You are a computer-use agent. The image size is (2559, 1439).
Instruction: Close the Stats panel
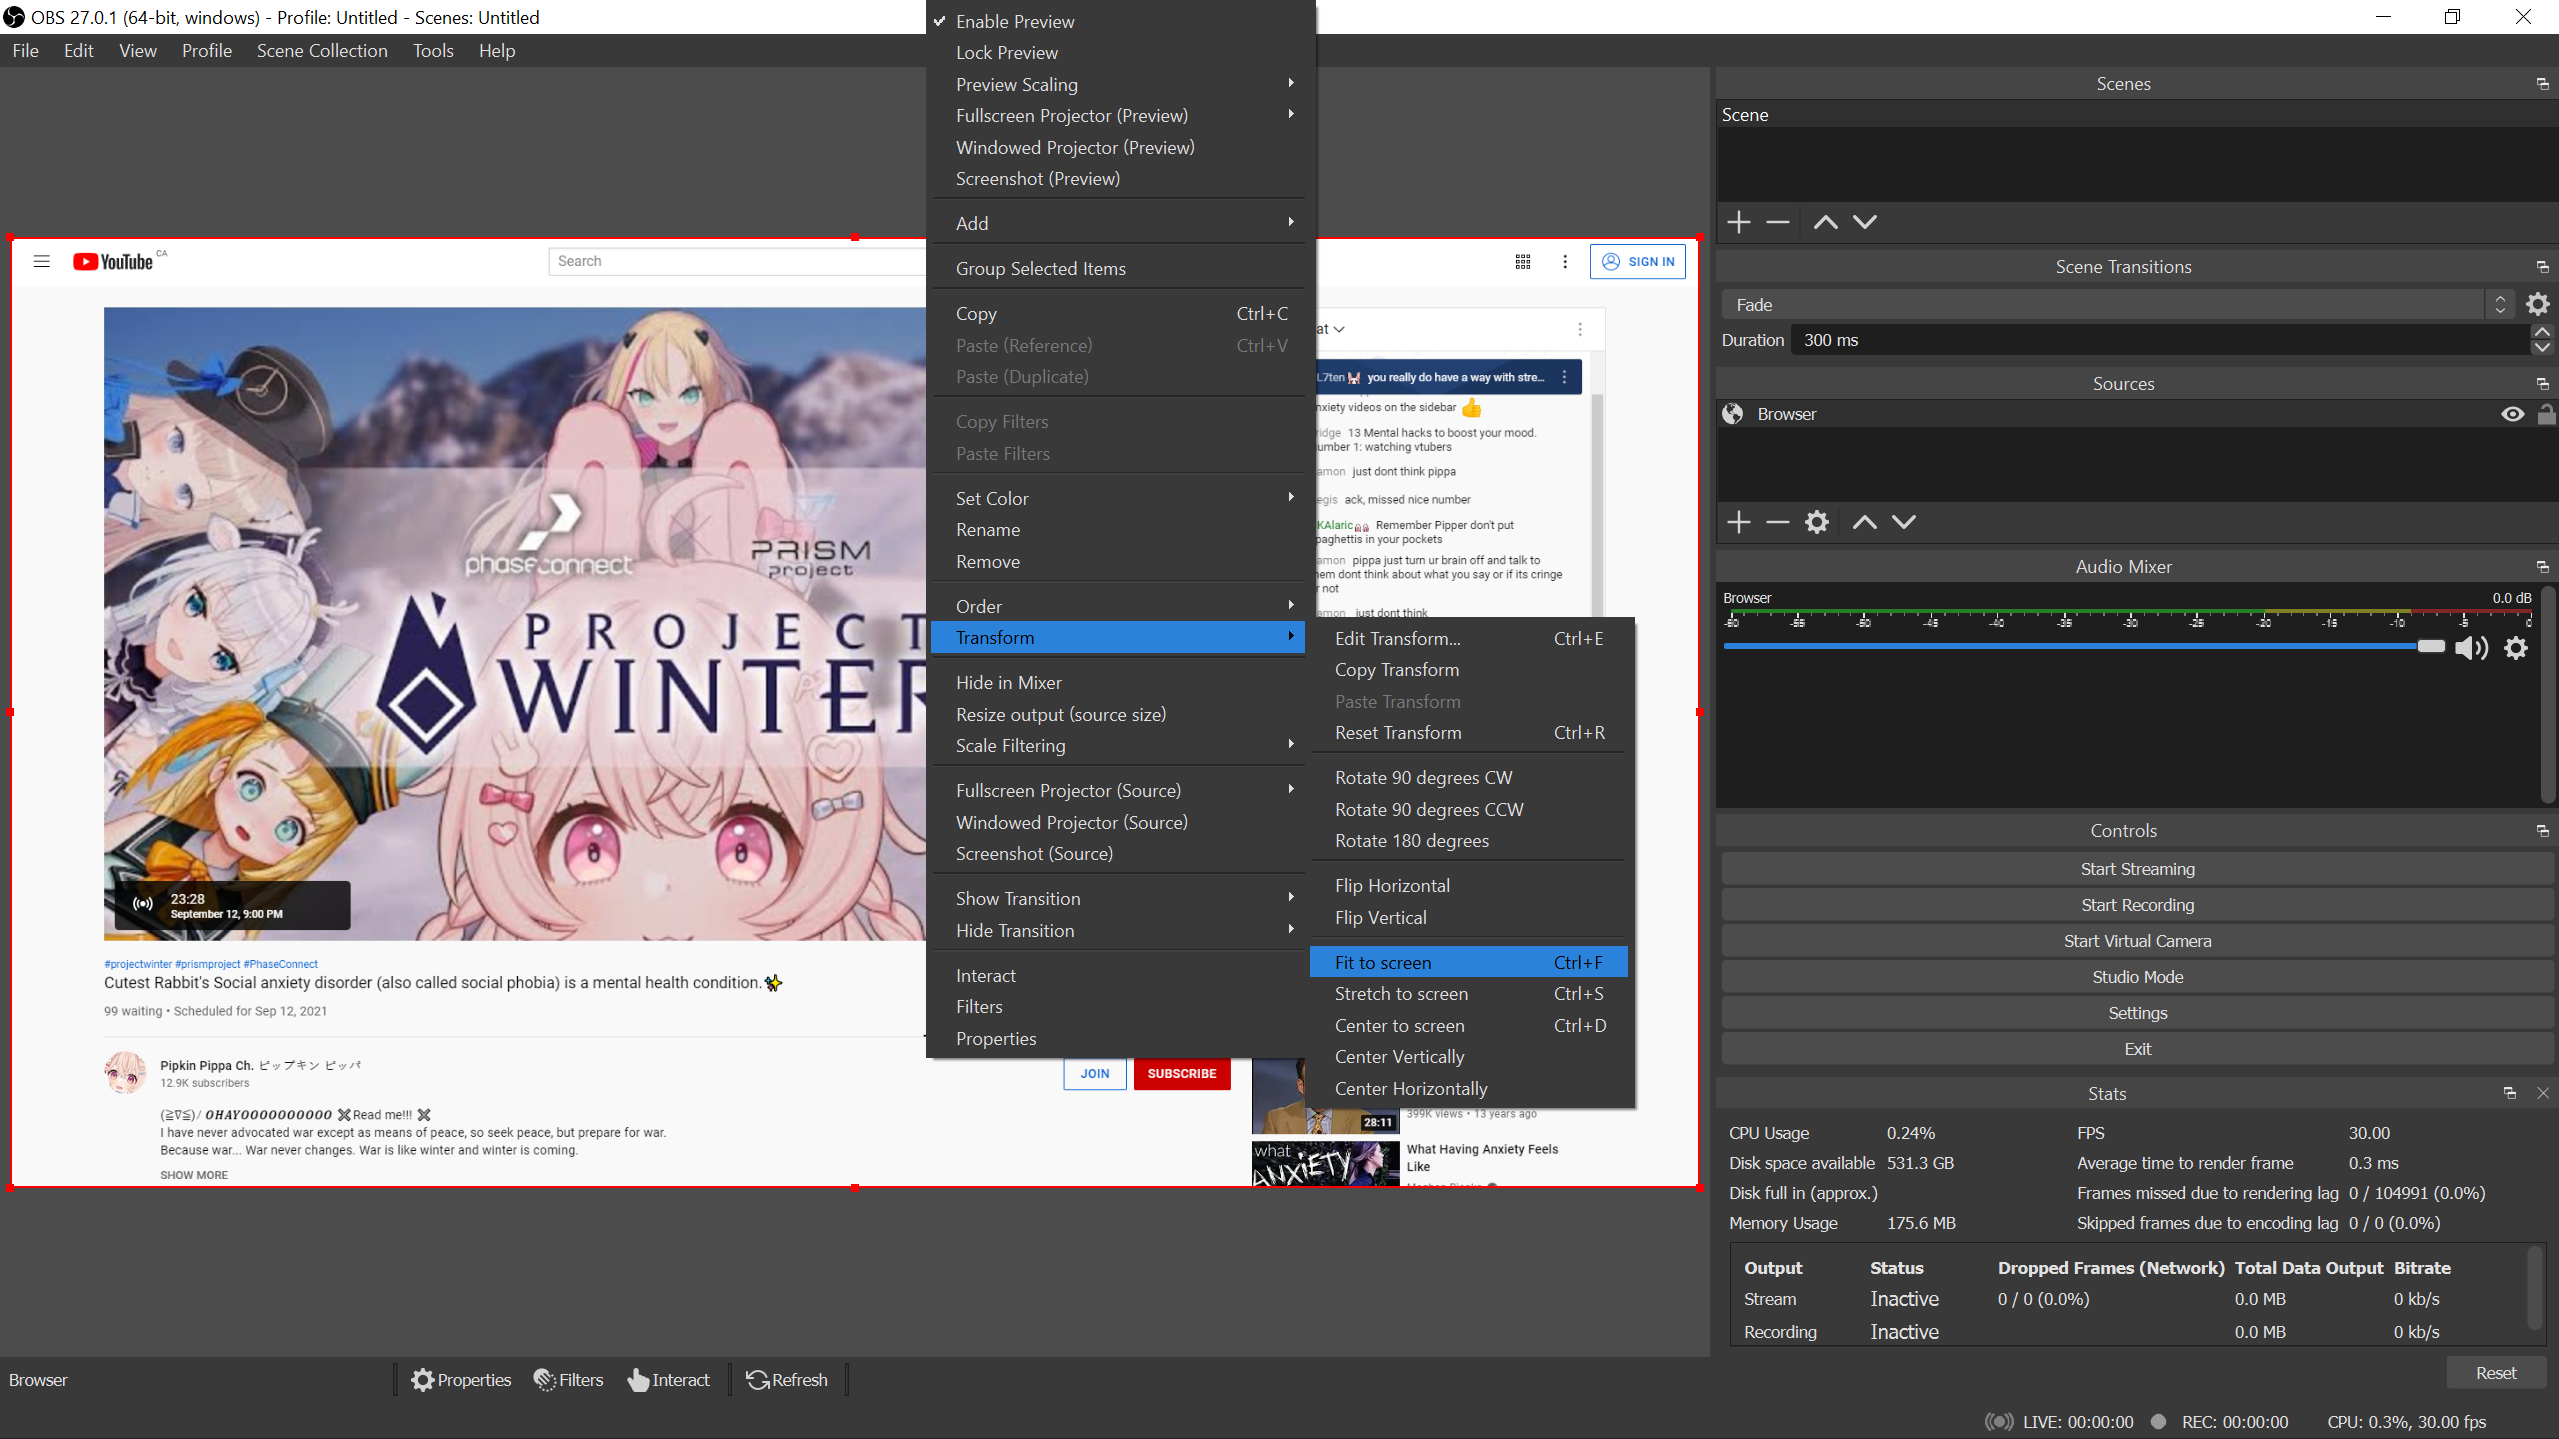point(2542,1093)
